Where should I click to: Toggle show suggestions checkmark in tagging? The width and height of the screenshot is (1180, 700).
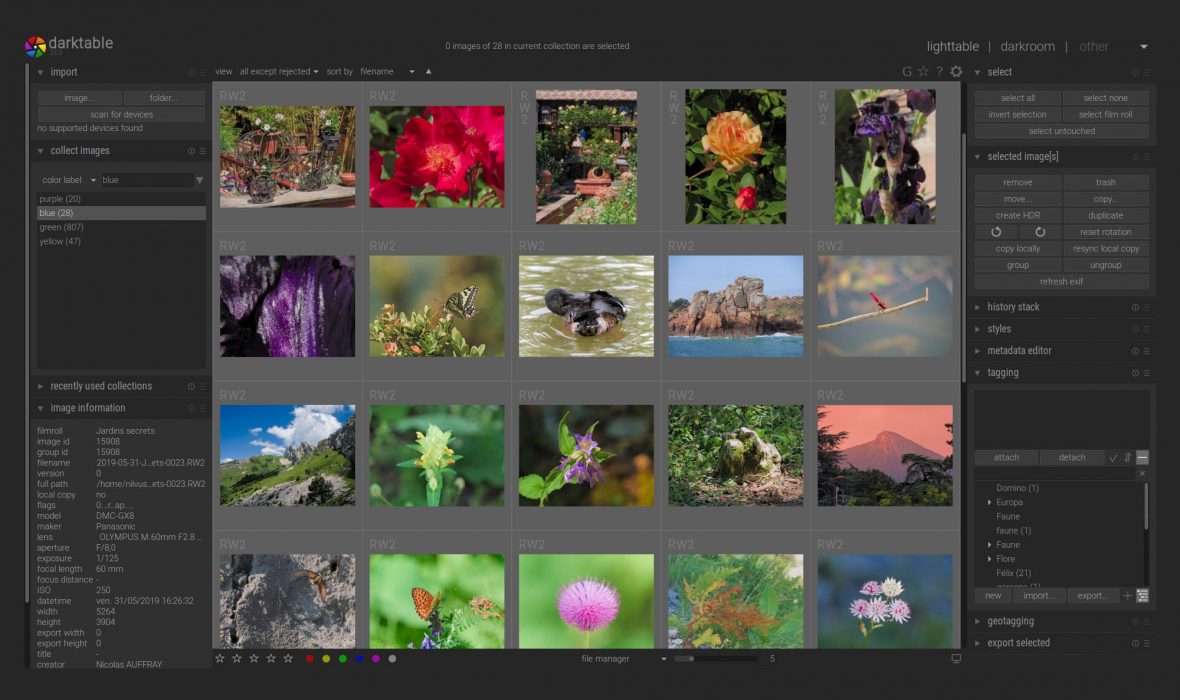coord(1113,458)
